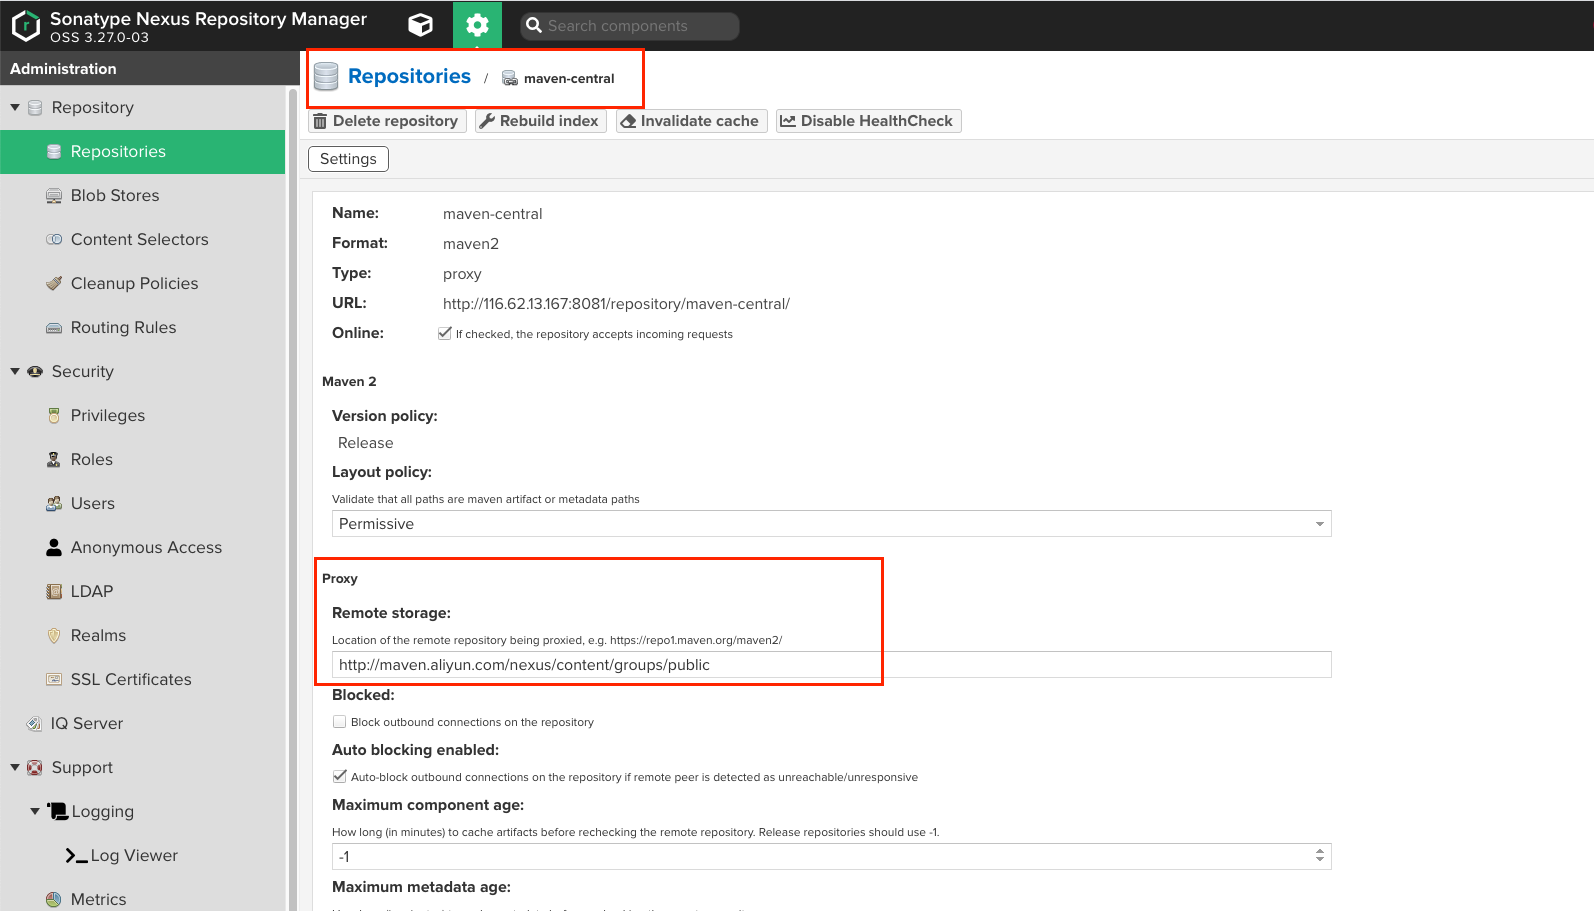
Task: Click the Repositories breadcrumb link
Action: coord(409,76)
